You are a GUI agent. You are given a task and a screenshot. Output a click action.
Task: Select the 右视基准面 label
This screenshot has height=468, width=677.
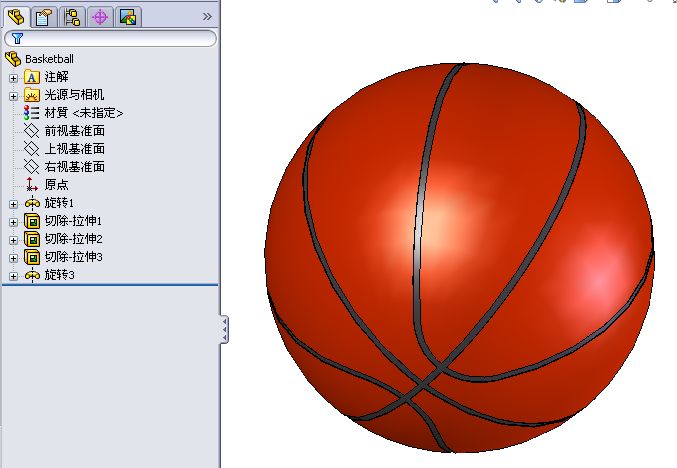tap(75, 167)
